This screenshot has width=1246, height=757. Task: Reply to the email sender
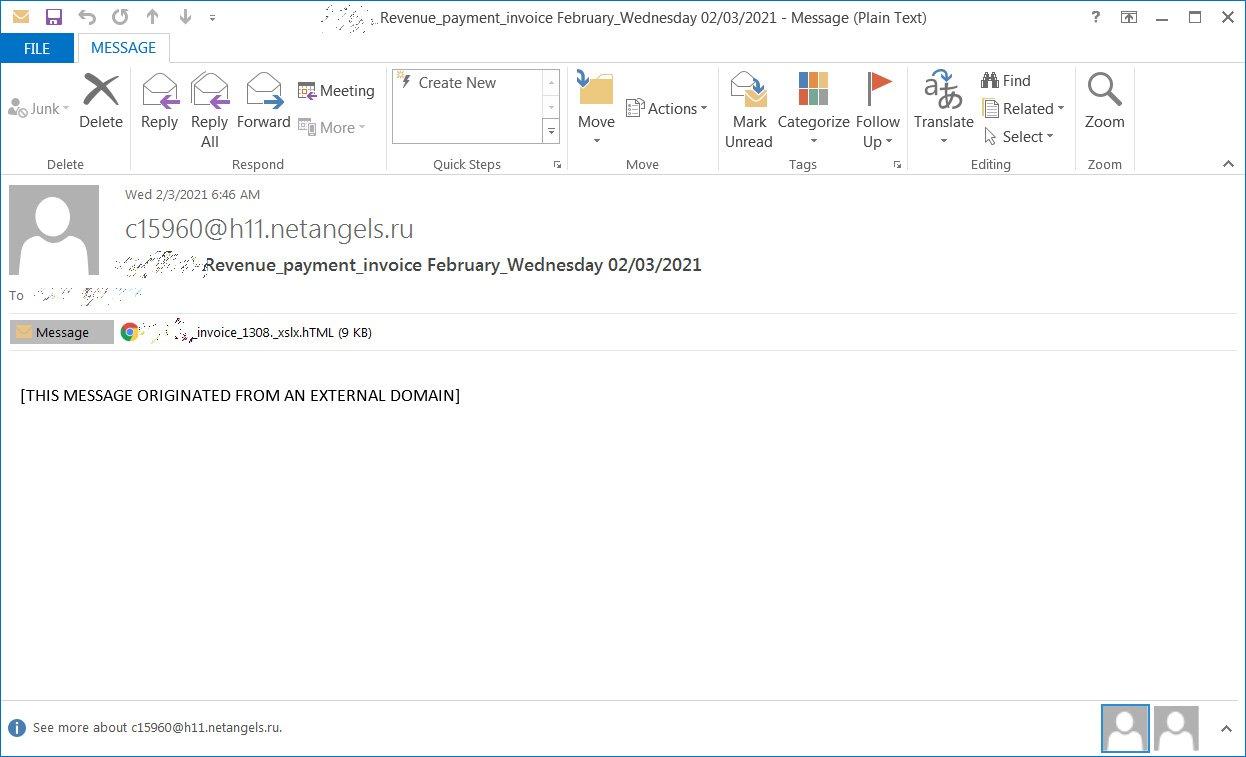[x=159, y=101]
